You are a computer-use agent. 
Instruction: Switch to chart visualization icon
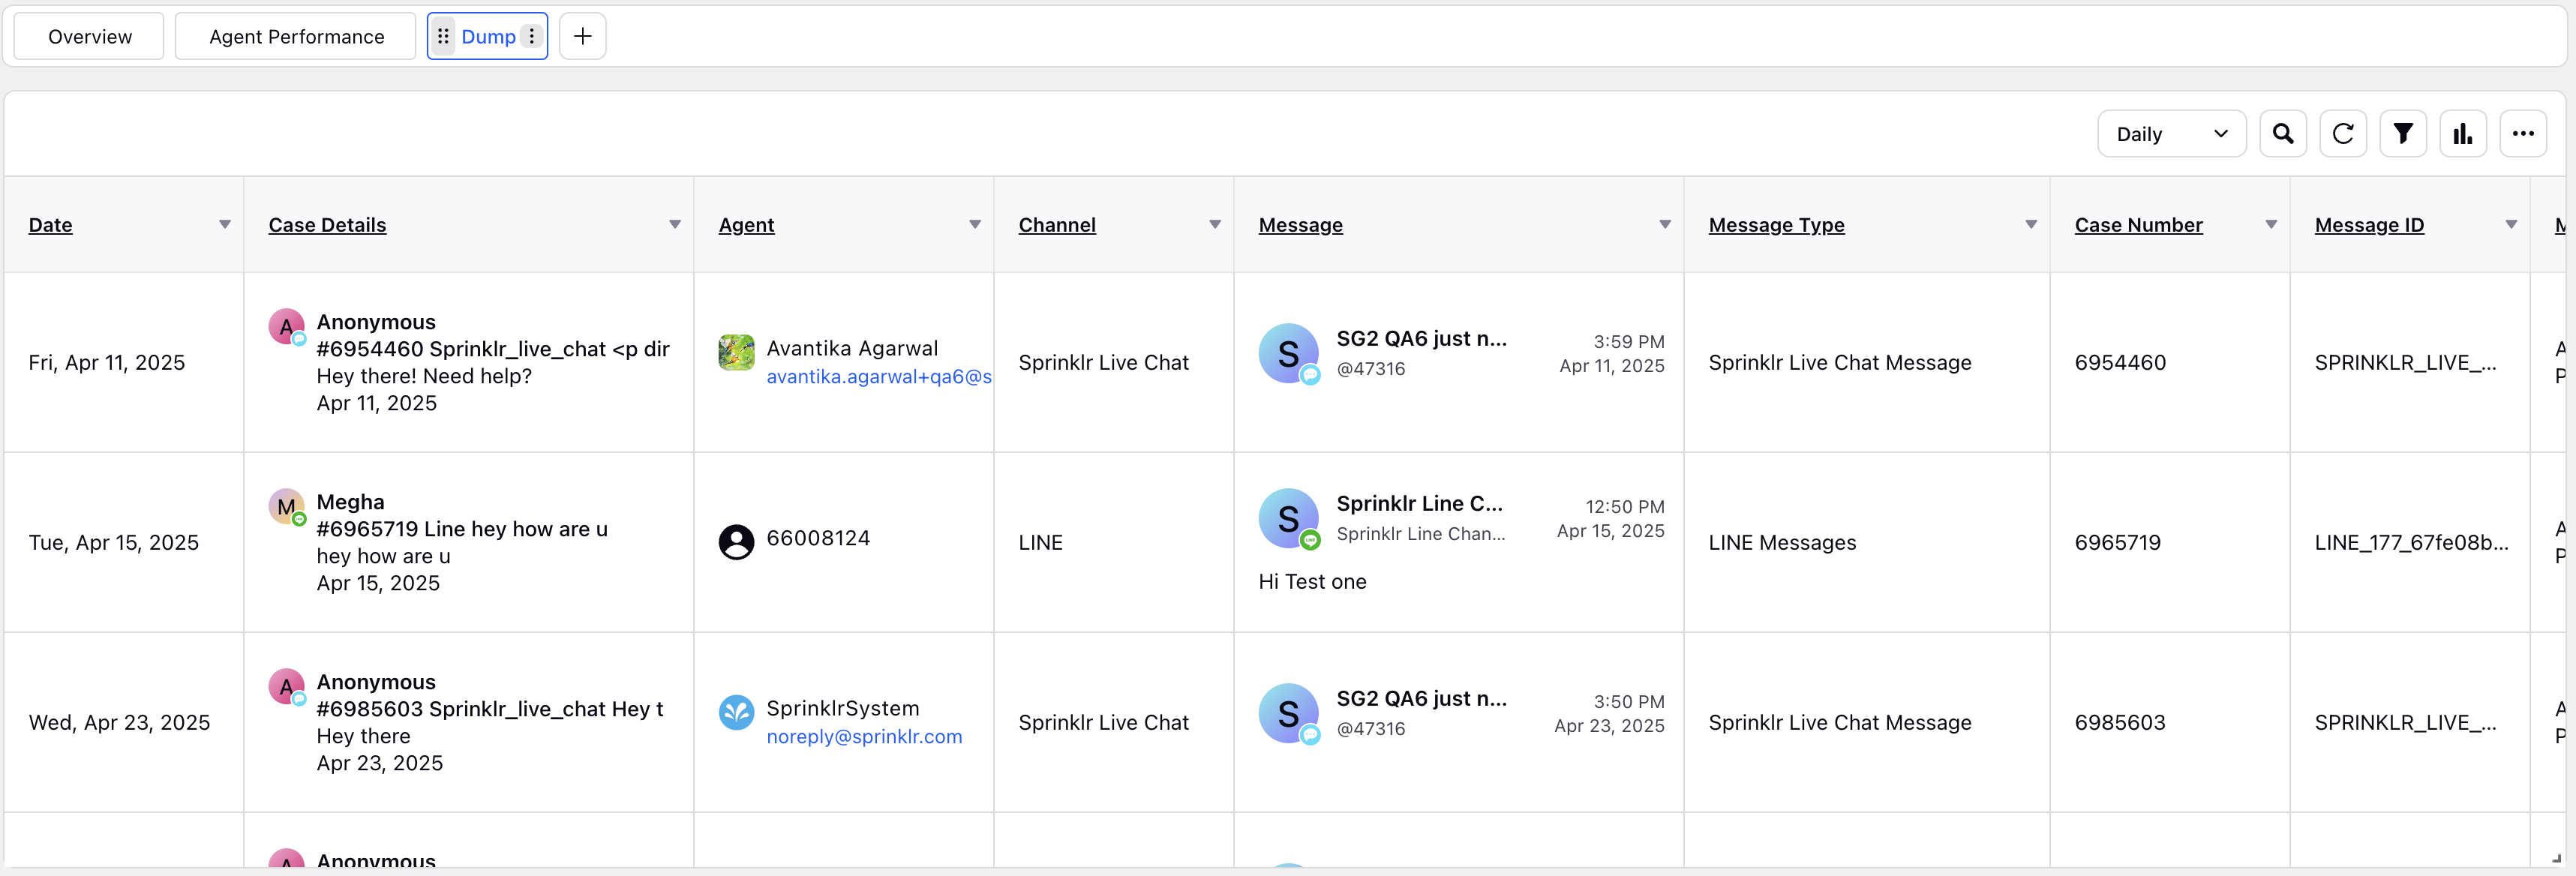[2462, 134]
